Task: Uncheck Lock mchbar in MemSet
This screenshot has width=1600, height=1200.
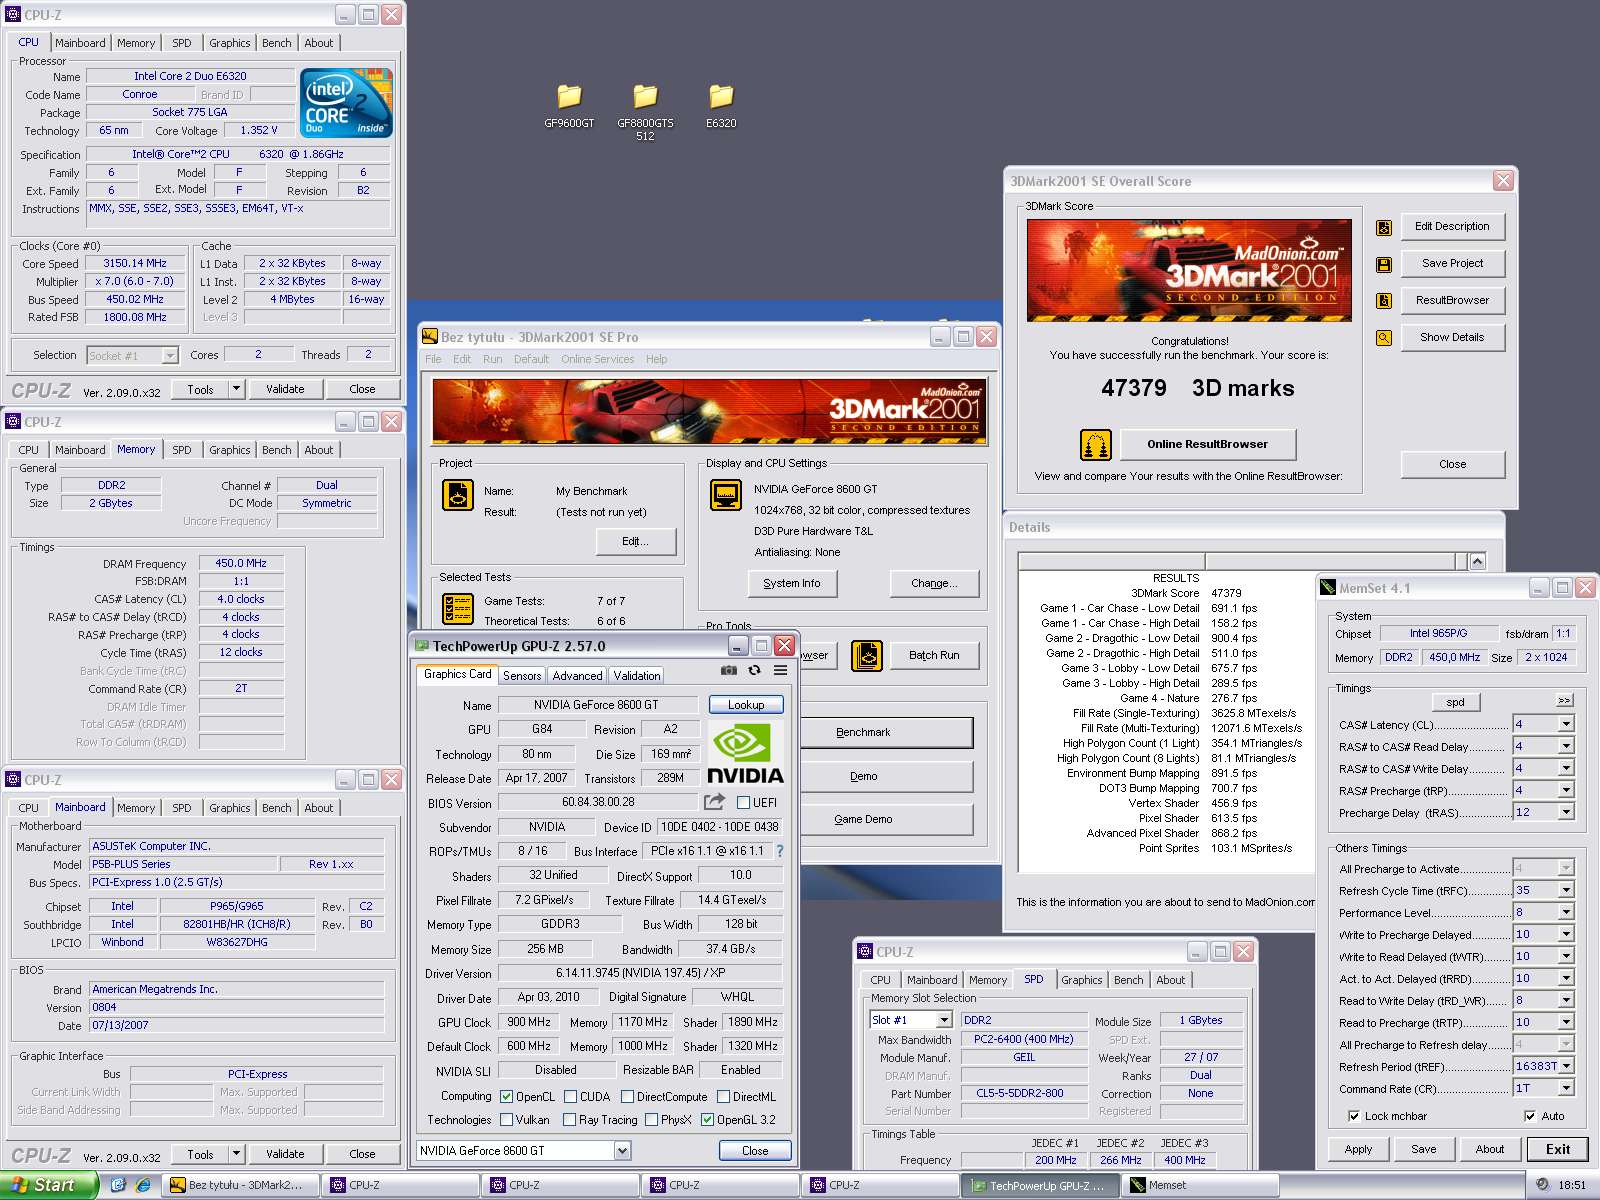Action: coord(1354,1116)
